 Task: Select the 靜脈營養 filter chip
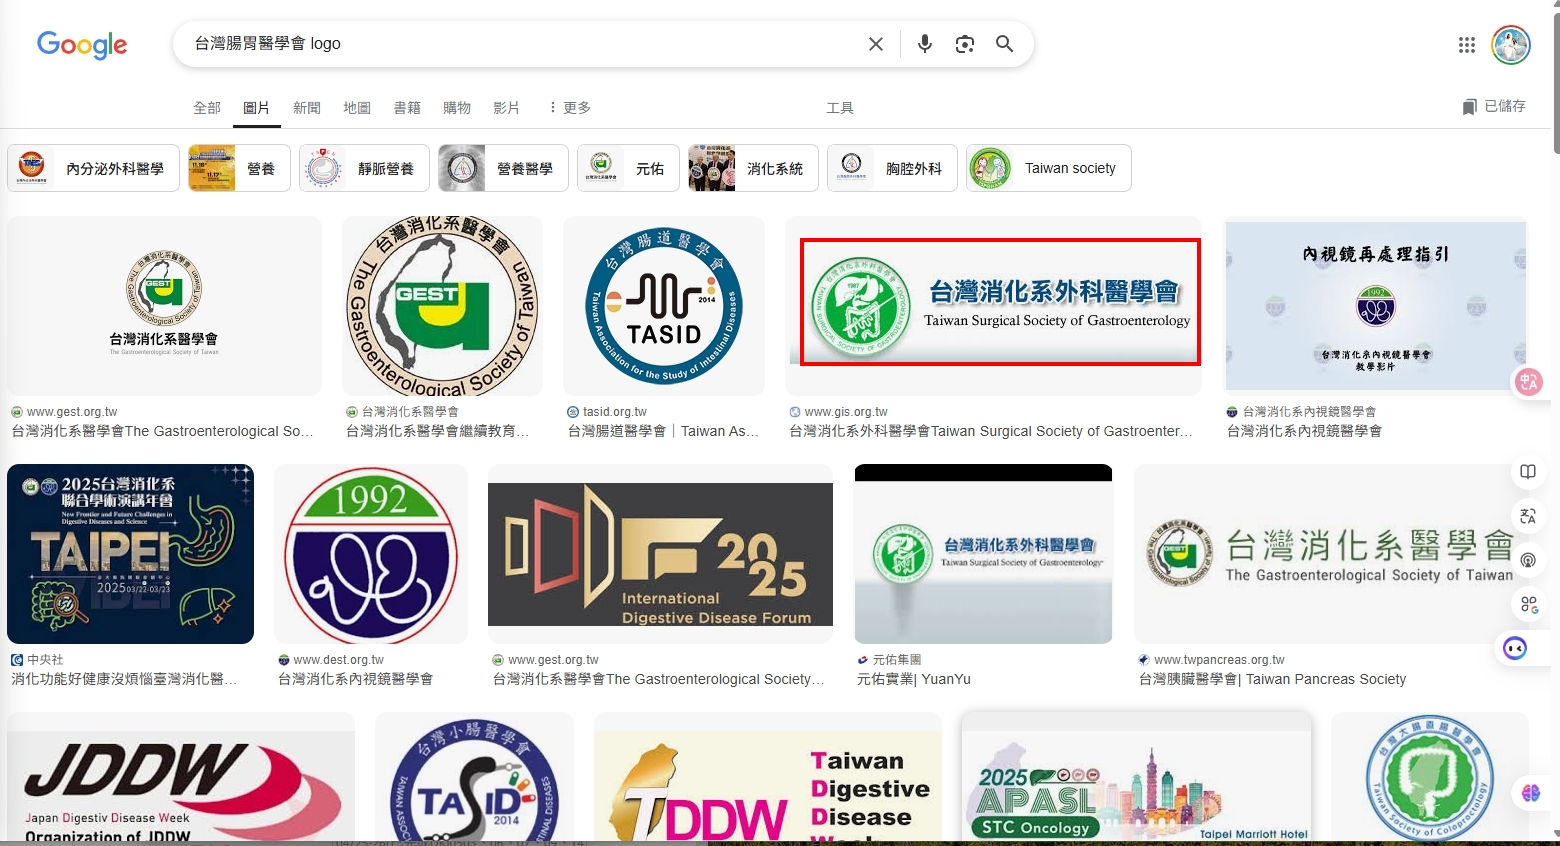click(x=364, y=168)
